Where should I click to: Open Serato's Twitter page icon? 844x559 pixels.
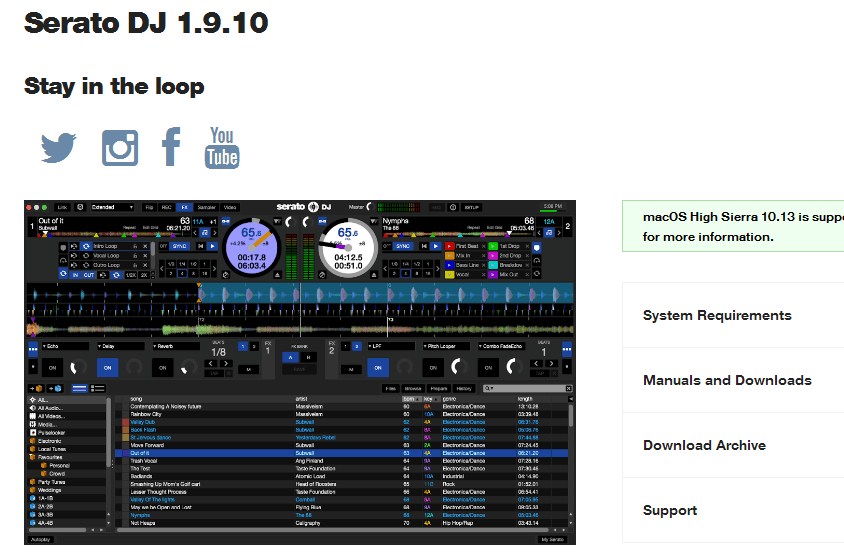tap(58, 147)
